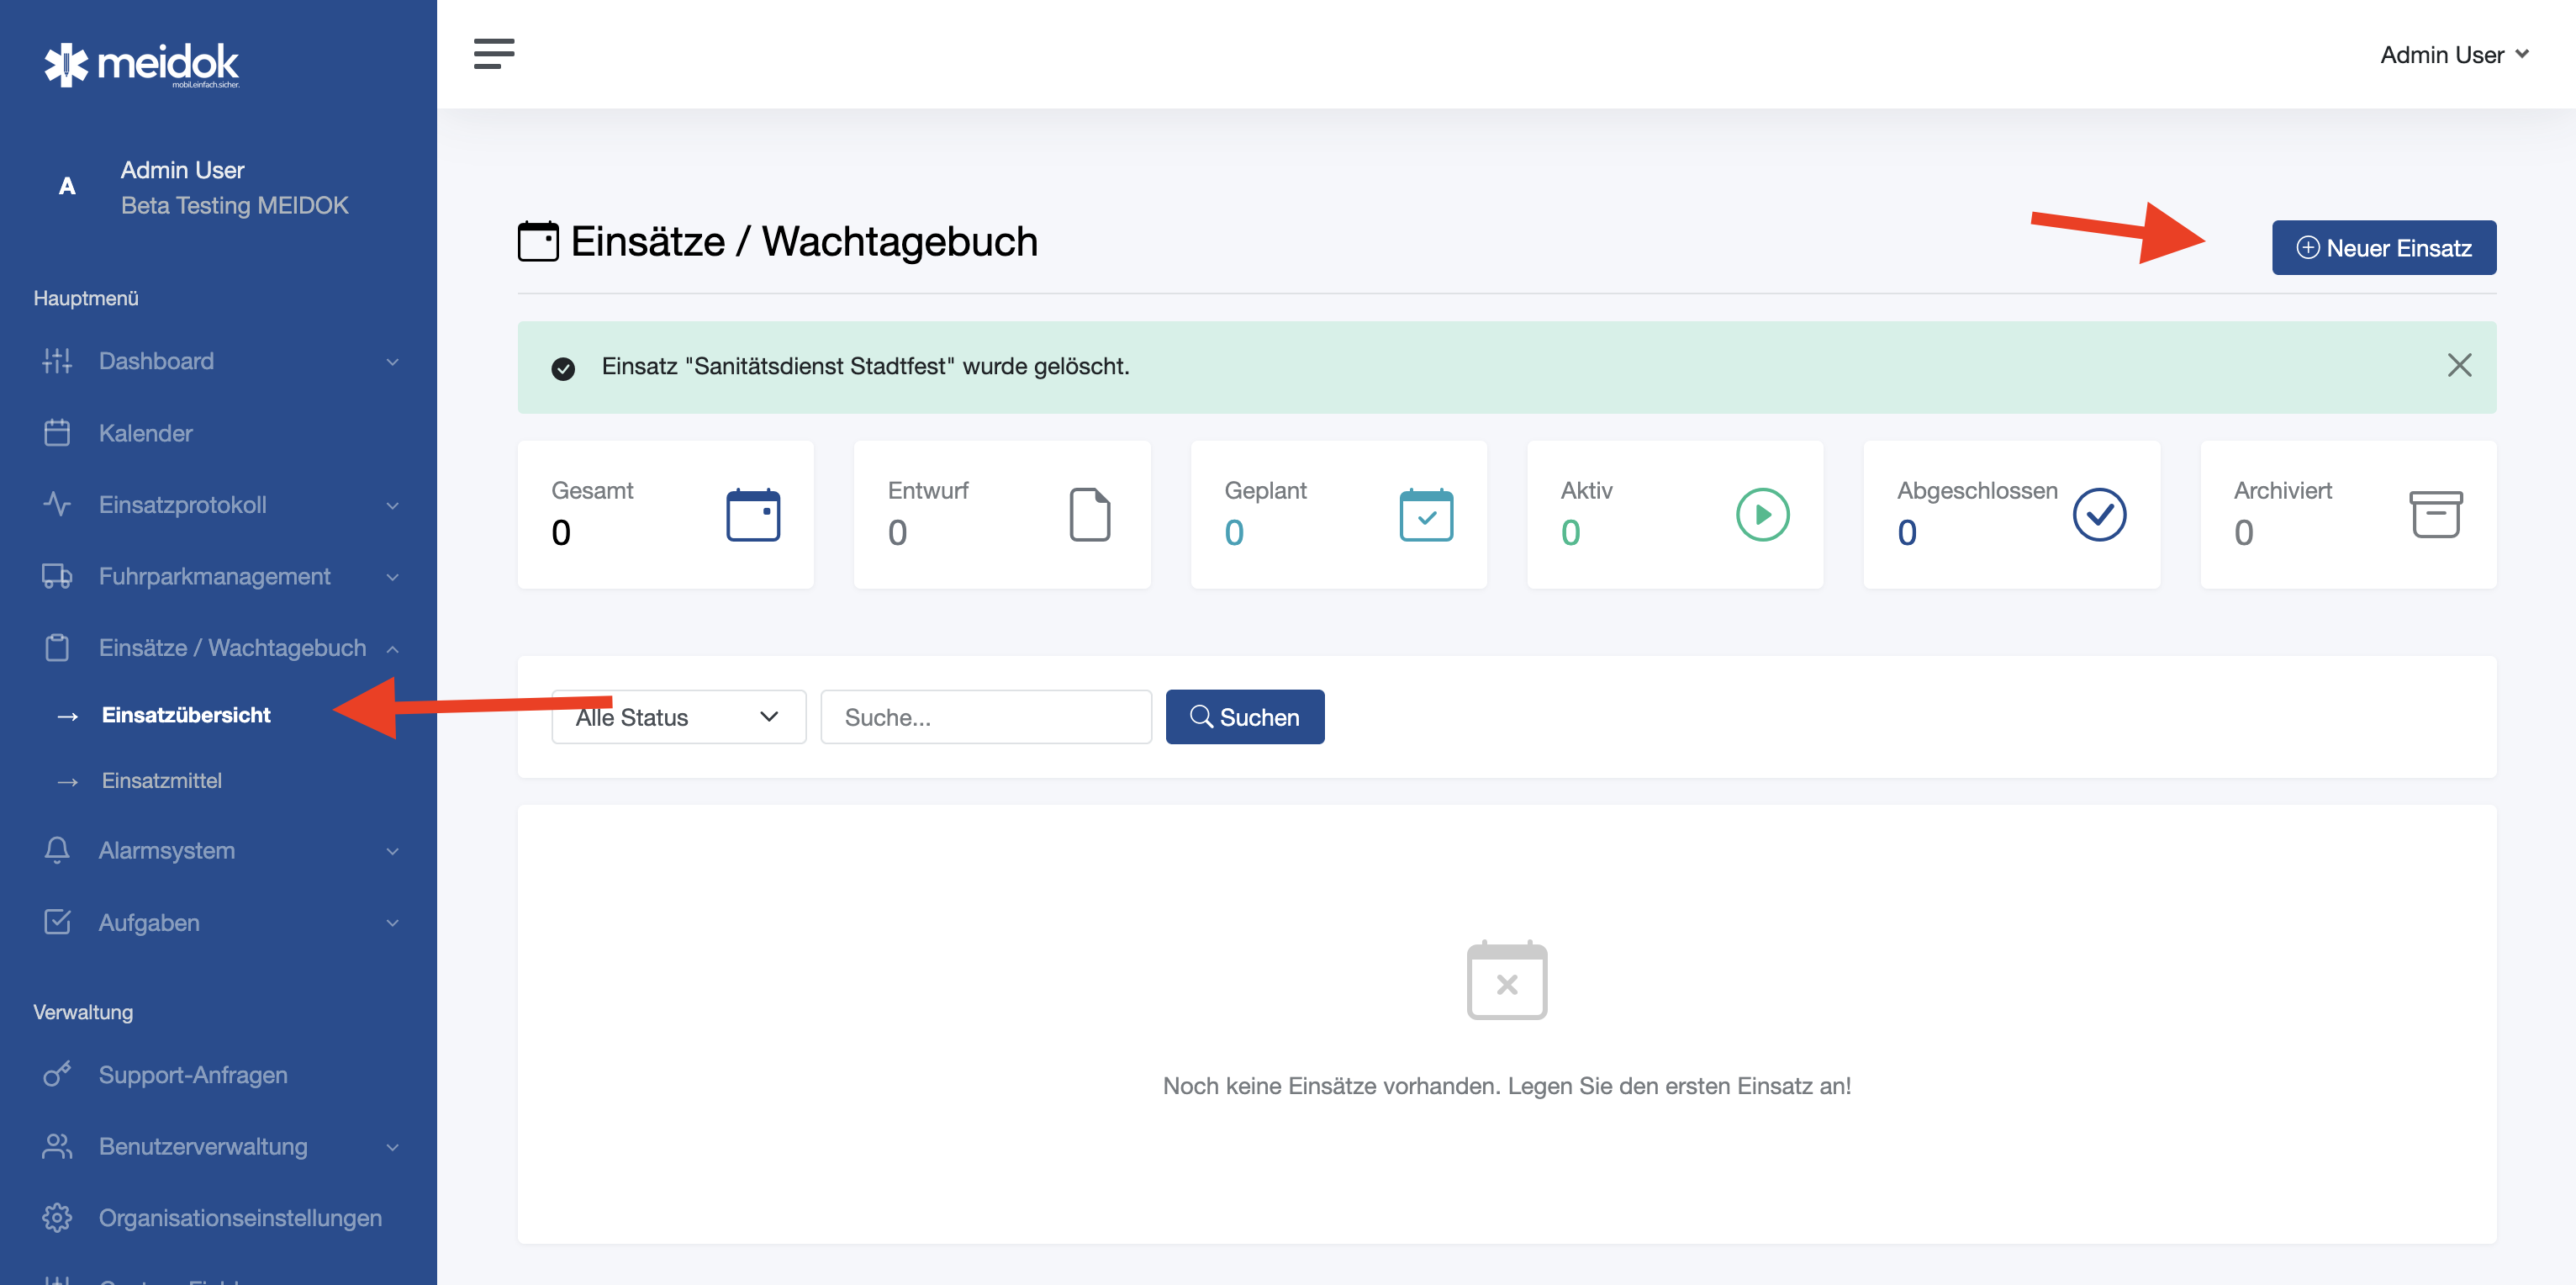Click the Gesamt calendar icon
This screenshot has height=1285, width=2576.
tap(753, 515)
